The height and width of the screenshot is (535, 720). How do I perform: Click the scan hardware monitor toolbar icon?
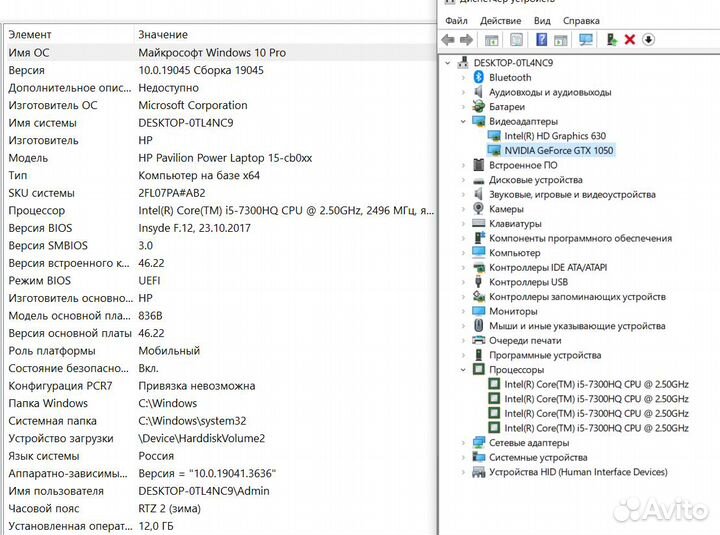point(585,39)
